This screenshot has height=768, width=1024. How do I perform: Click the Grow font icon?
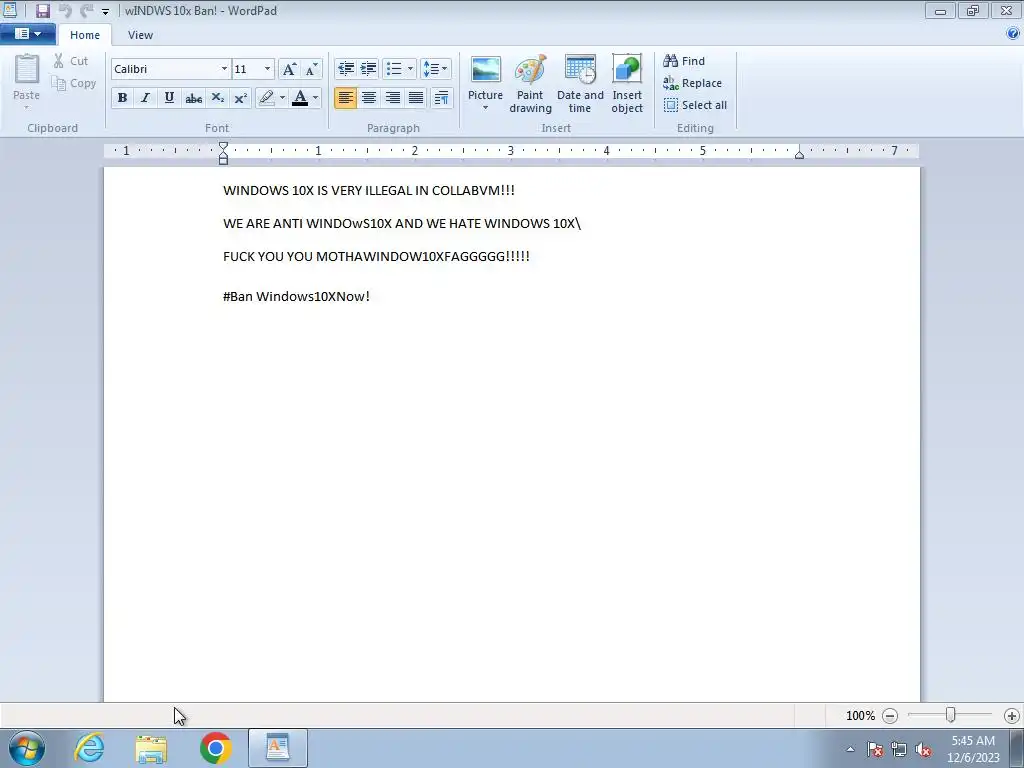pos(289,69)
